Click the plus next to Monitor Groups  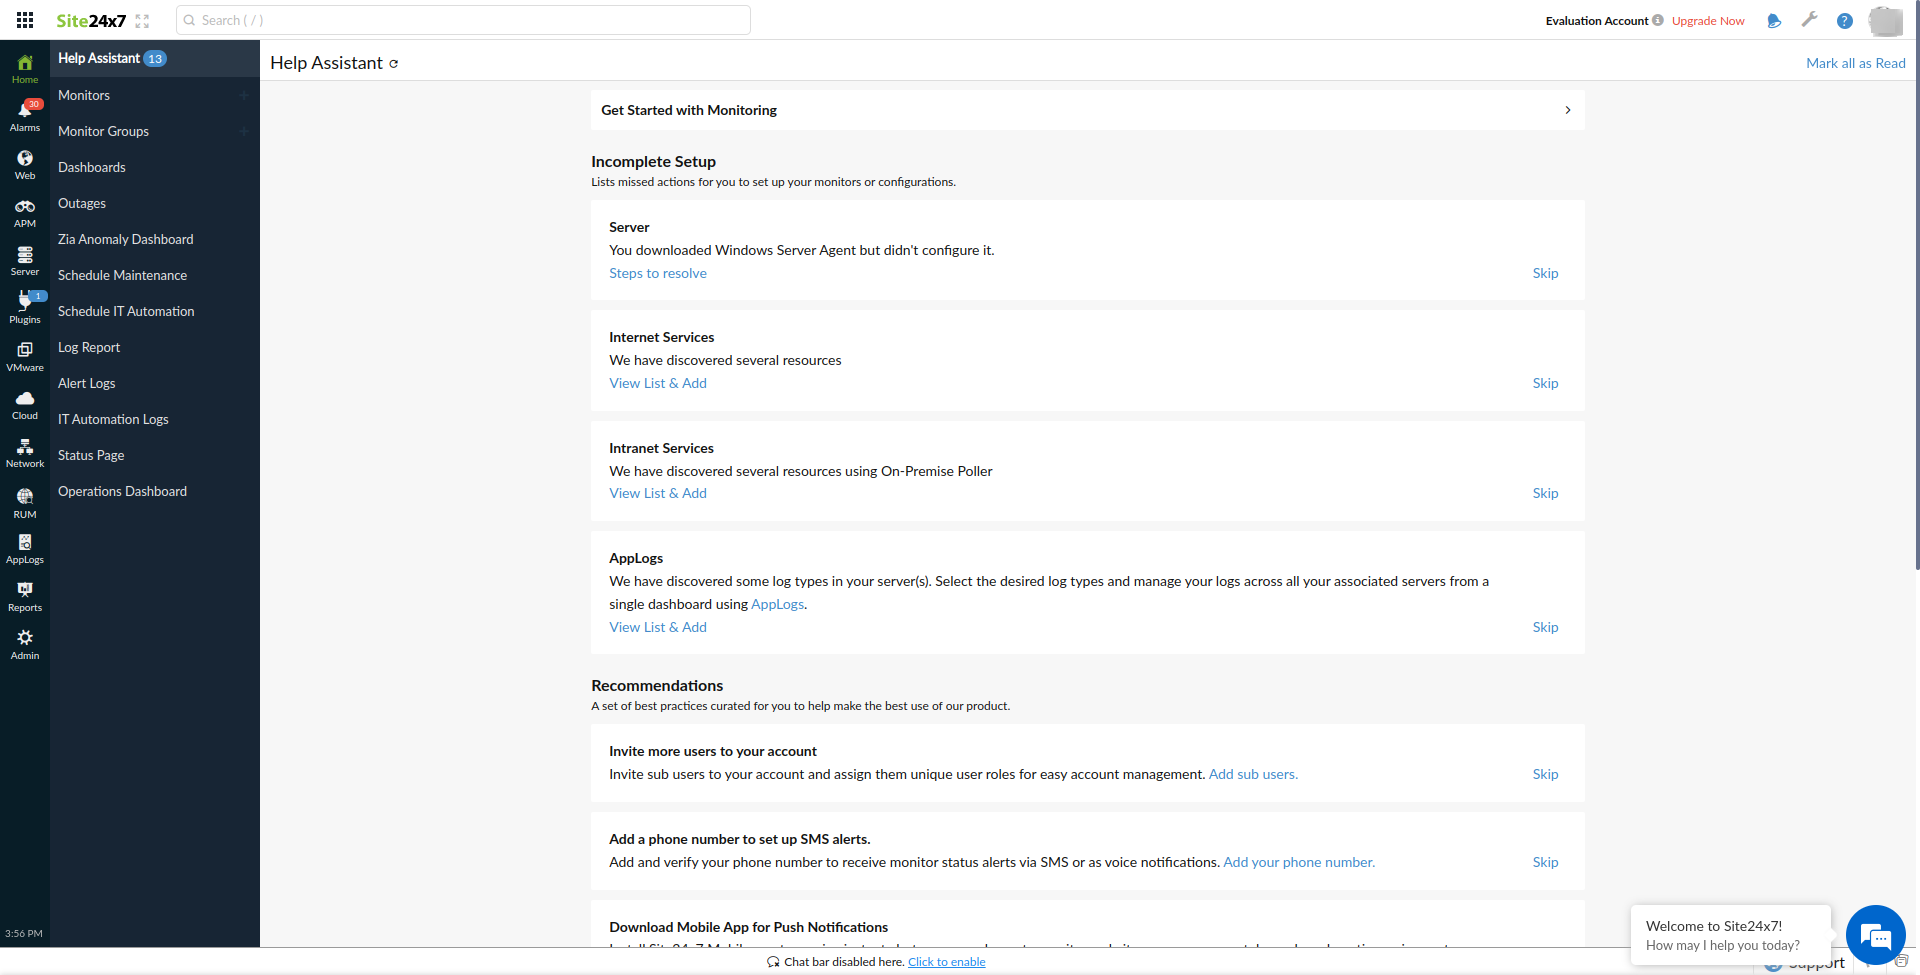click(x=243, y=132)
